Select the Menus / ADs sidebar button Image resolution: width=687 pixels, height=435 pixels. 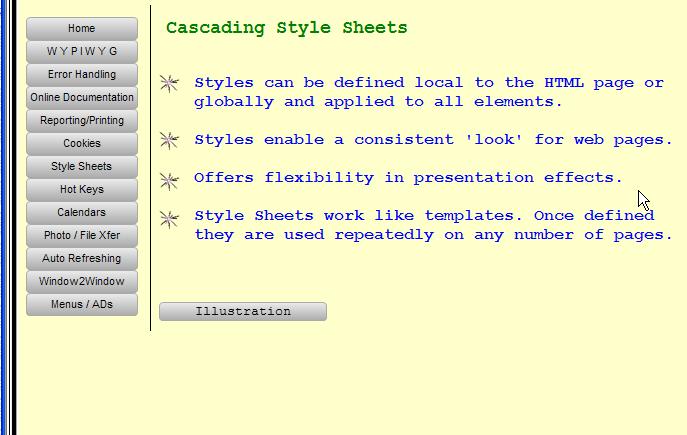[82, 305]
